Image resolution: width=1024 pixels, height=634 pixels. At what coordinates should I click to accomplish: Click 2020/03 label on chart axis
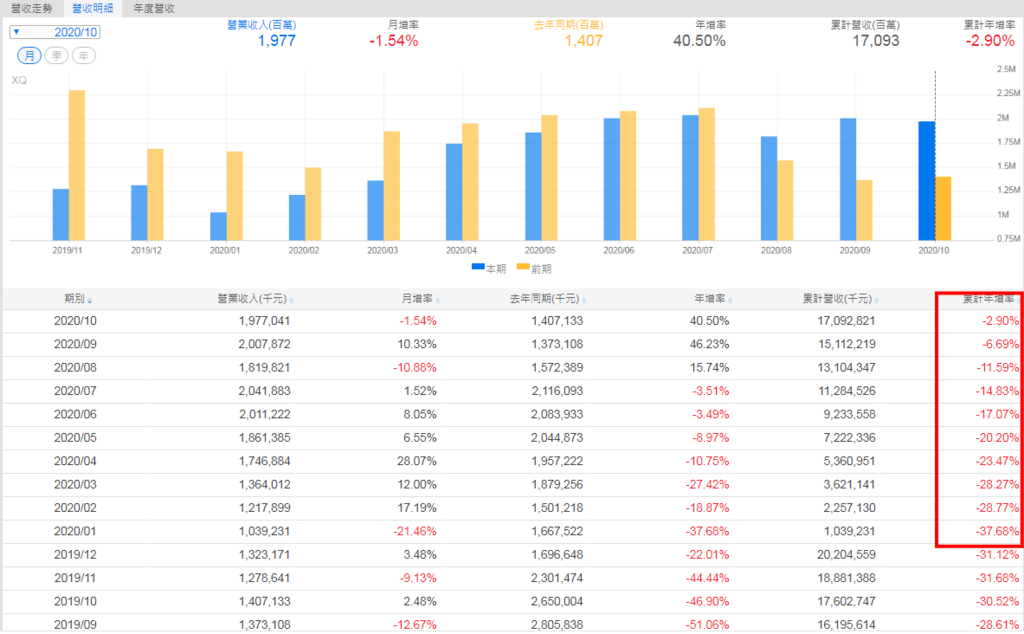[x=382, y=251]
